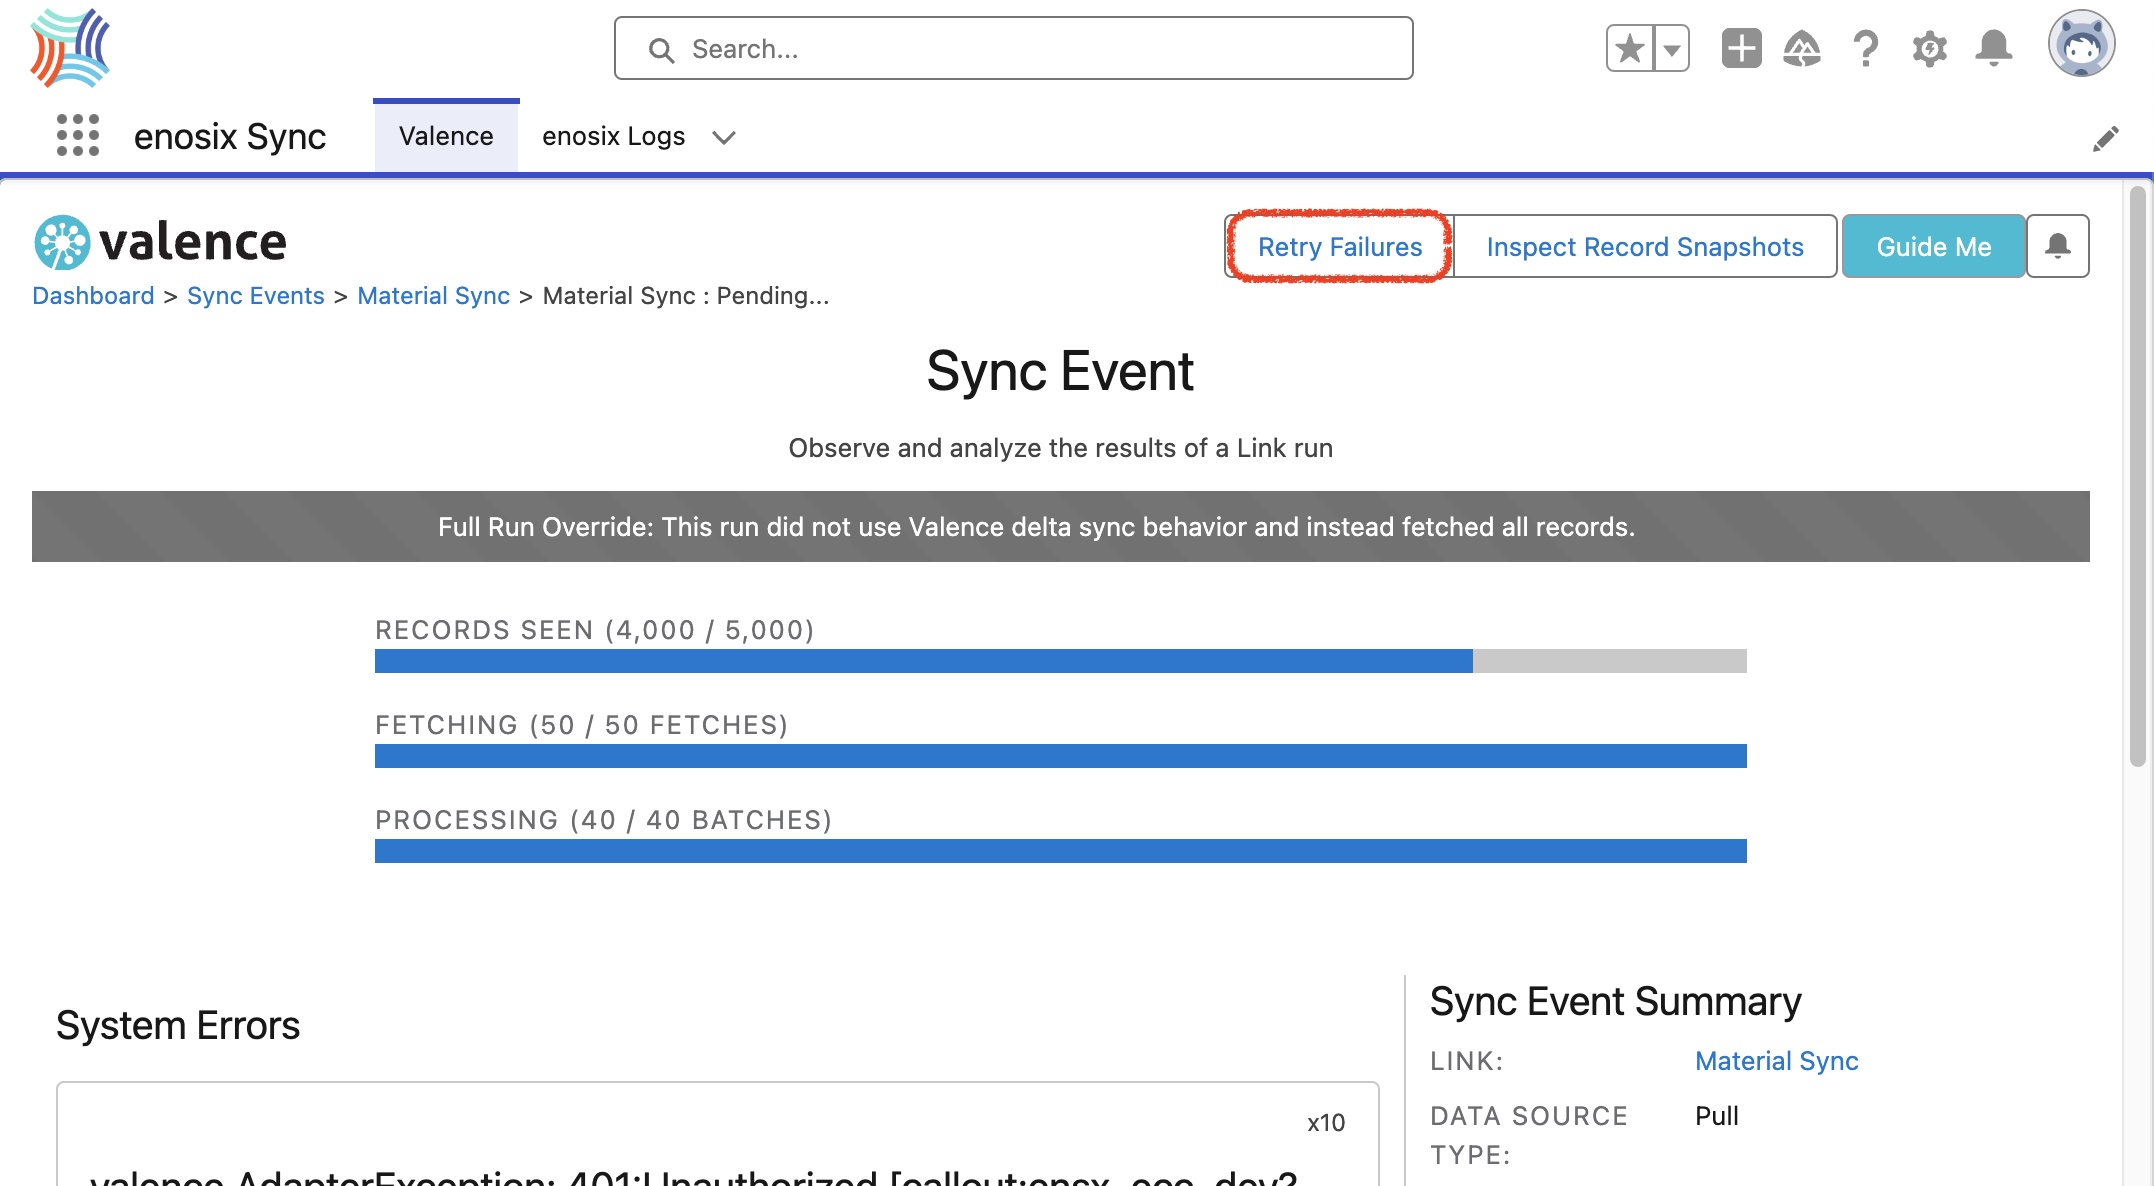
Task: Click the 'LINK:' summary label
Action: click(x=1466, y=1061)
